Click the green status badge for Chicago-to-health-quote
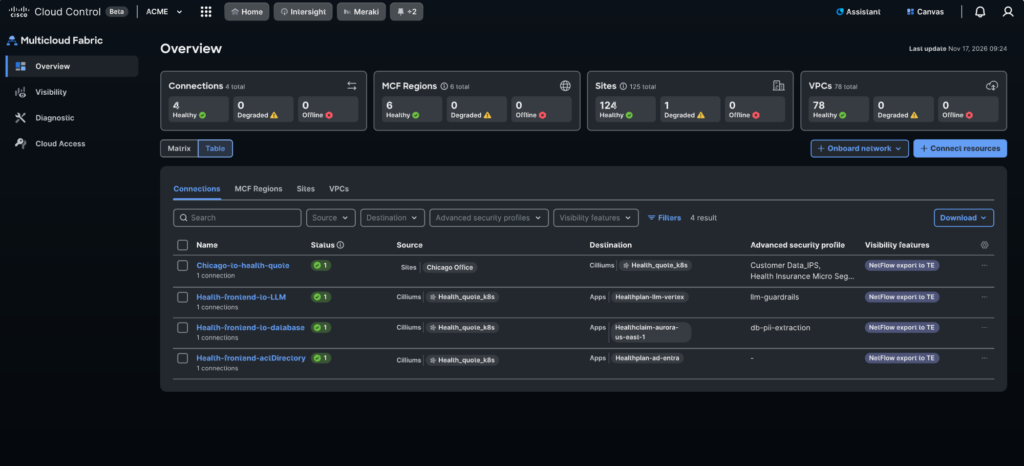1024x466 pixels. tap(321, 266)
